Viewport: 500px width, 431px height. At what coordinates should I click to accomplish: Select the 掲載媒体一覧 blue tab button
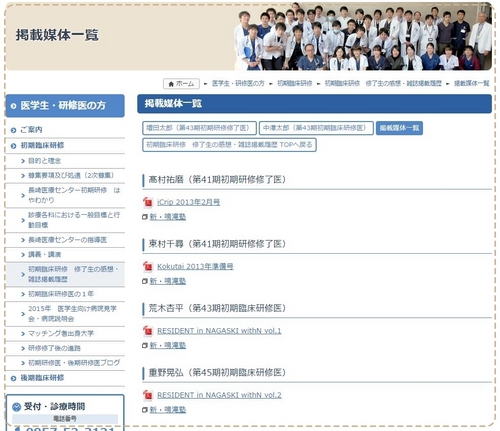coord(399,128)
